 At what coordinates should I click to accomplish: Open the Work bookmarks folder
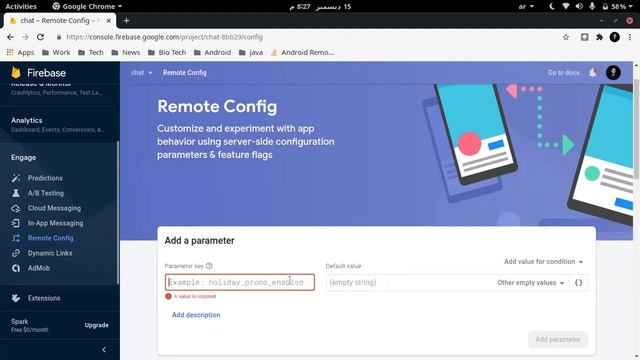(56, 52)
